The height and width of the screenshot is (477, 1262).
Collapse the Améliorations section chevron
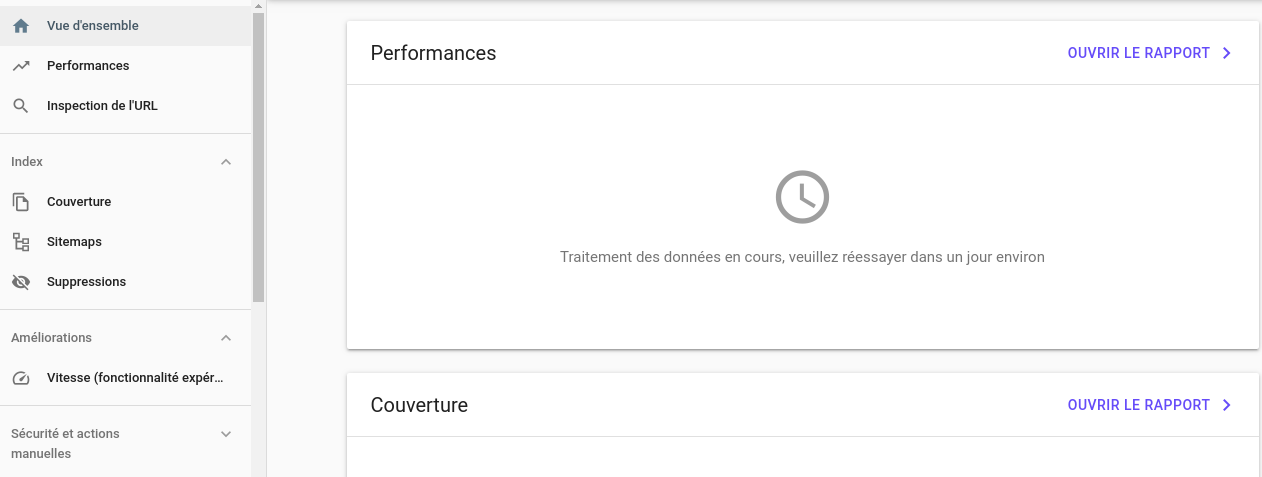pos(226,338)
